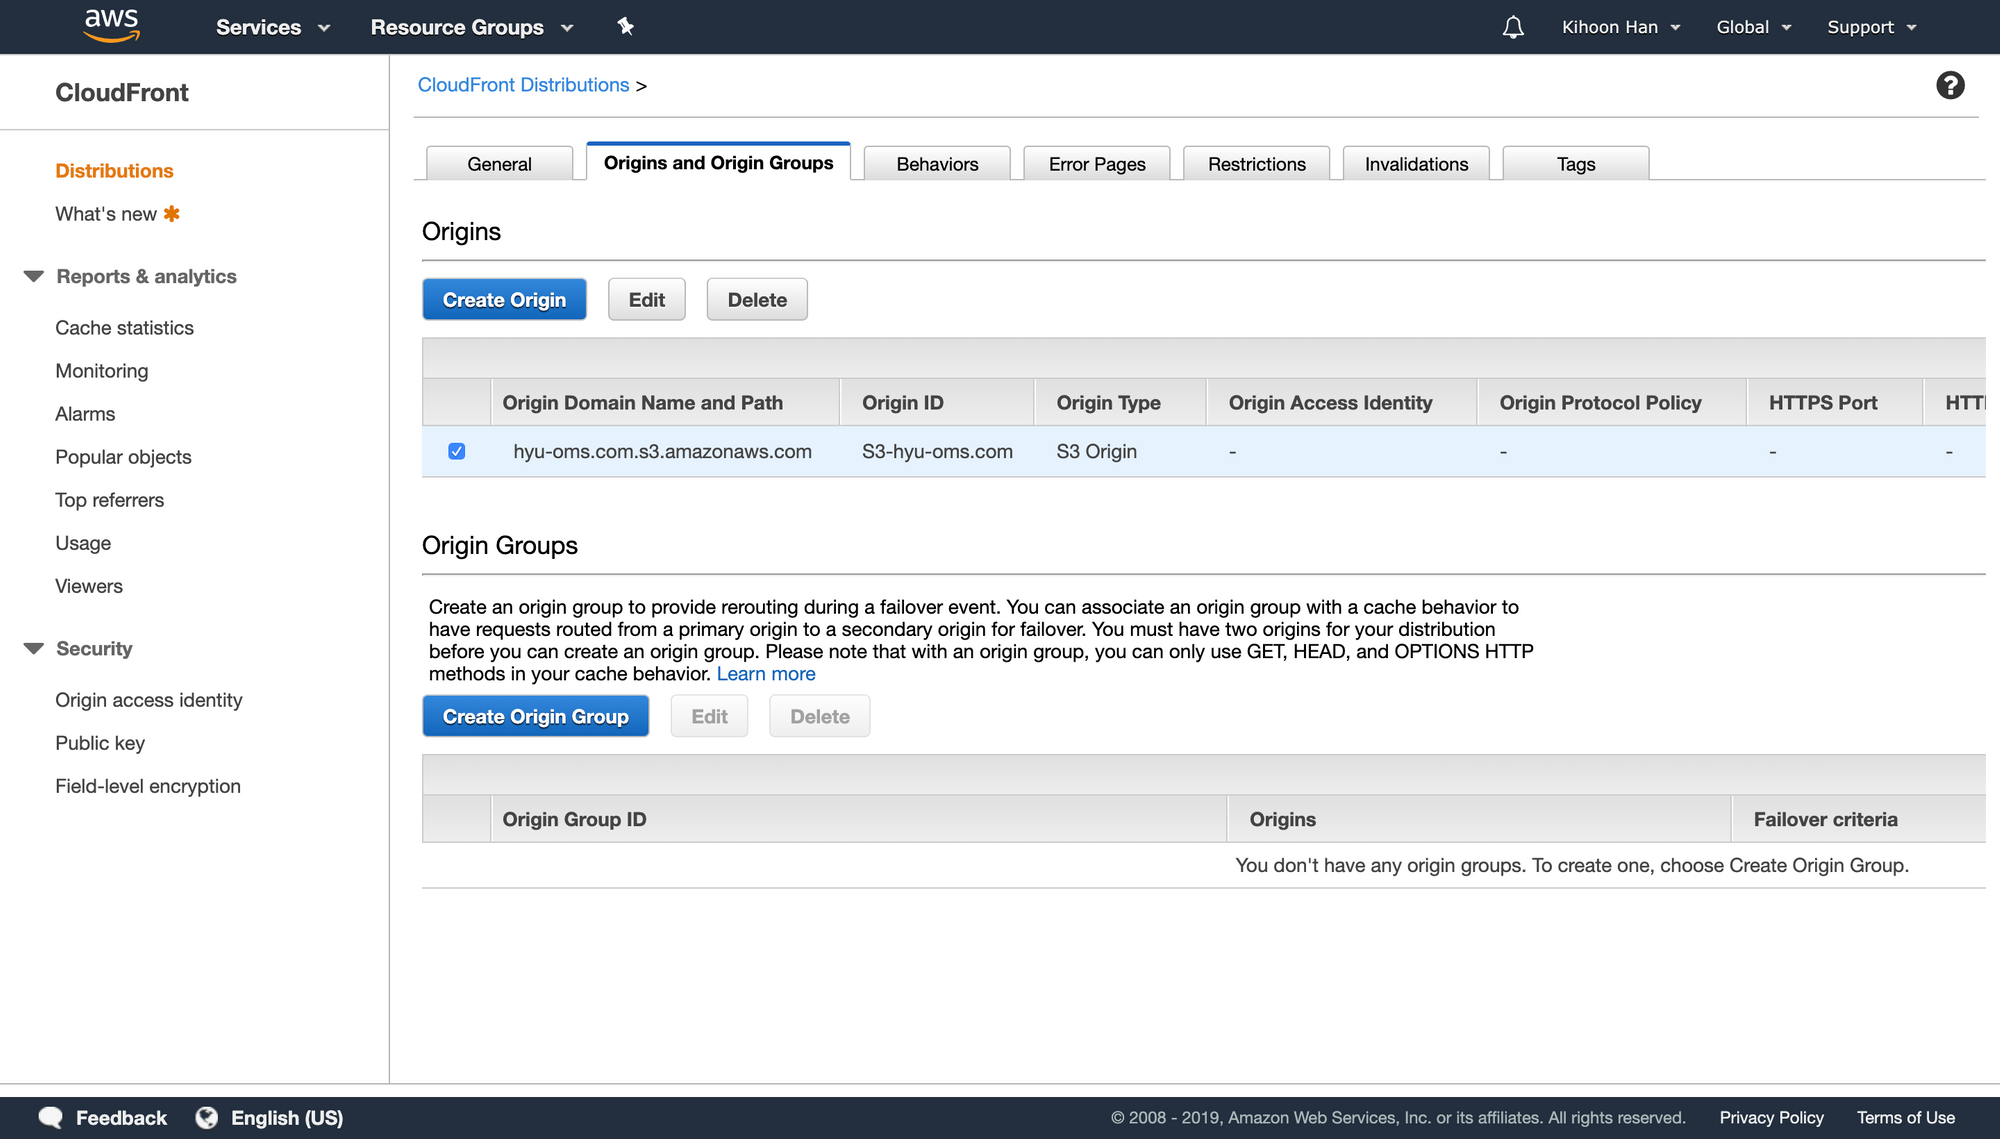Collapse the Security section
This screenshot has width=2000, height=1139.
34,648
